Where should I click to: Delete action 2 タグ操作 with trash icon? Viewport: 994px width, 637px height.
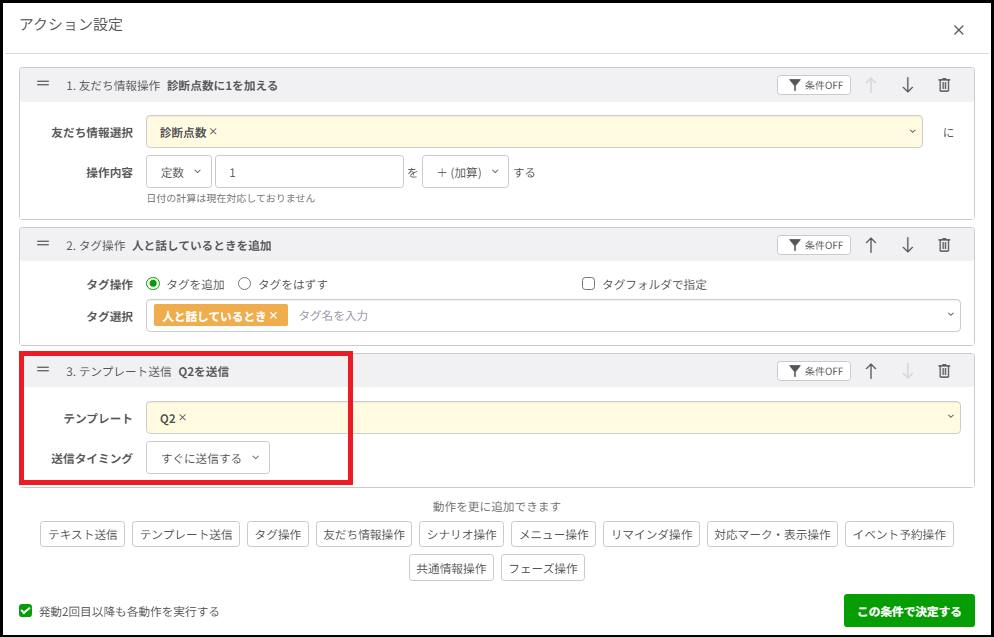point(944,245)
